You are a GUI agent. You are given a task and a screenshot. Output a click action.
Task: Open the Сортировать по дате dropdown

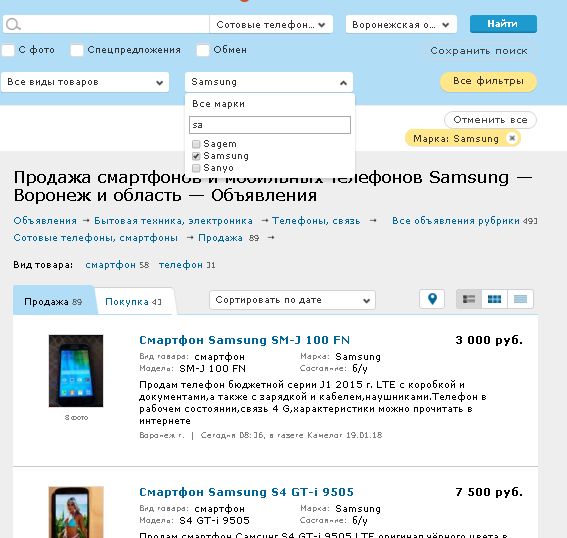click(x=292, y=300)
